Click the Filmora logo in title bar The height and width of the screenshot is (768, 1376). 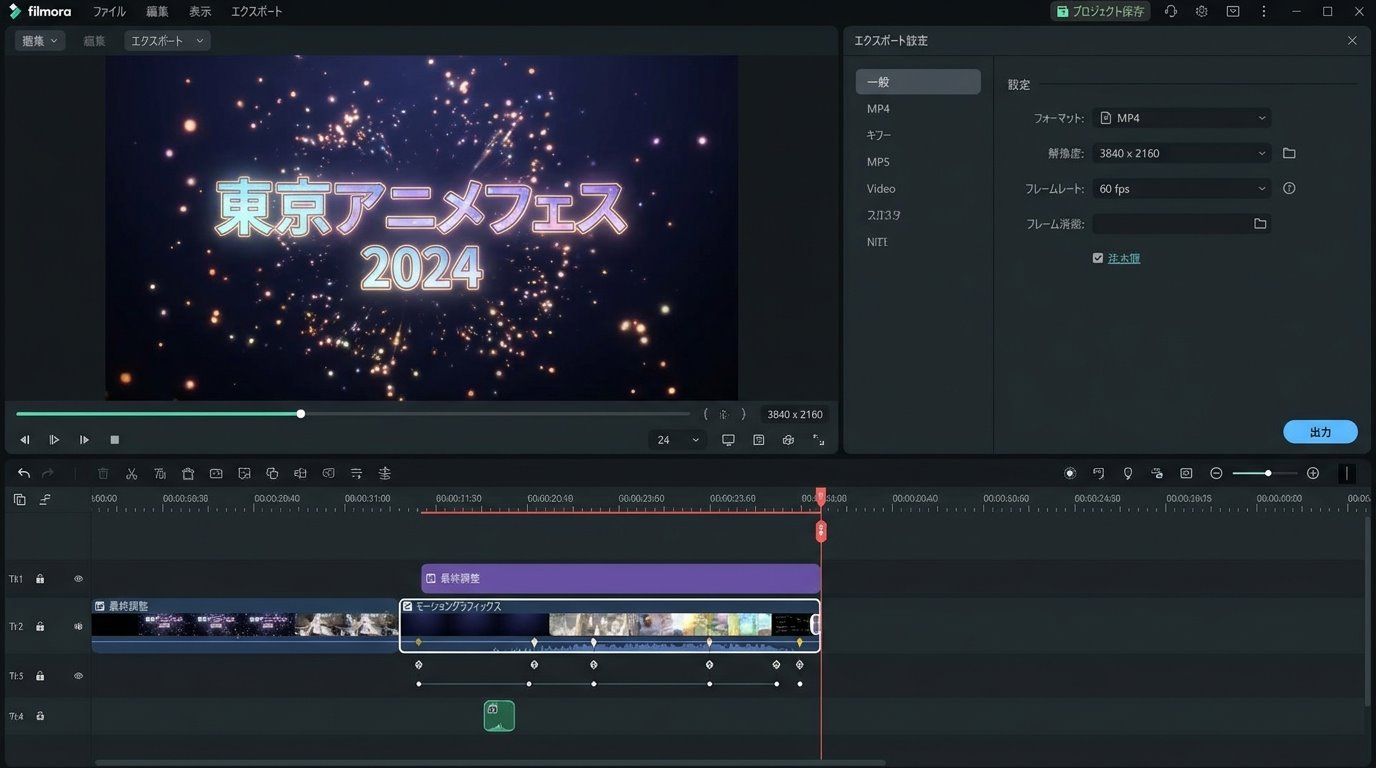40,11
